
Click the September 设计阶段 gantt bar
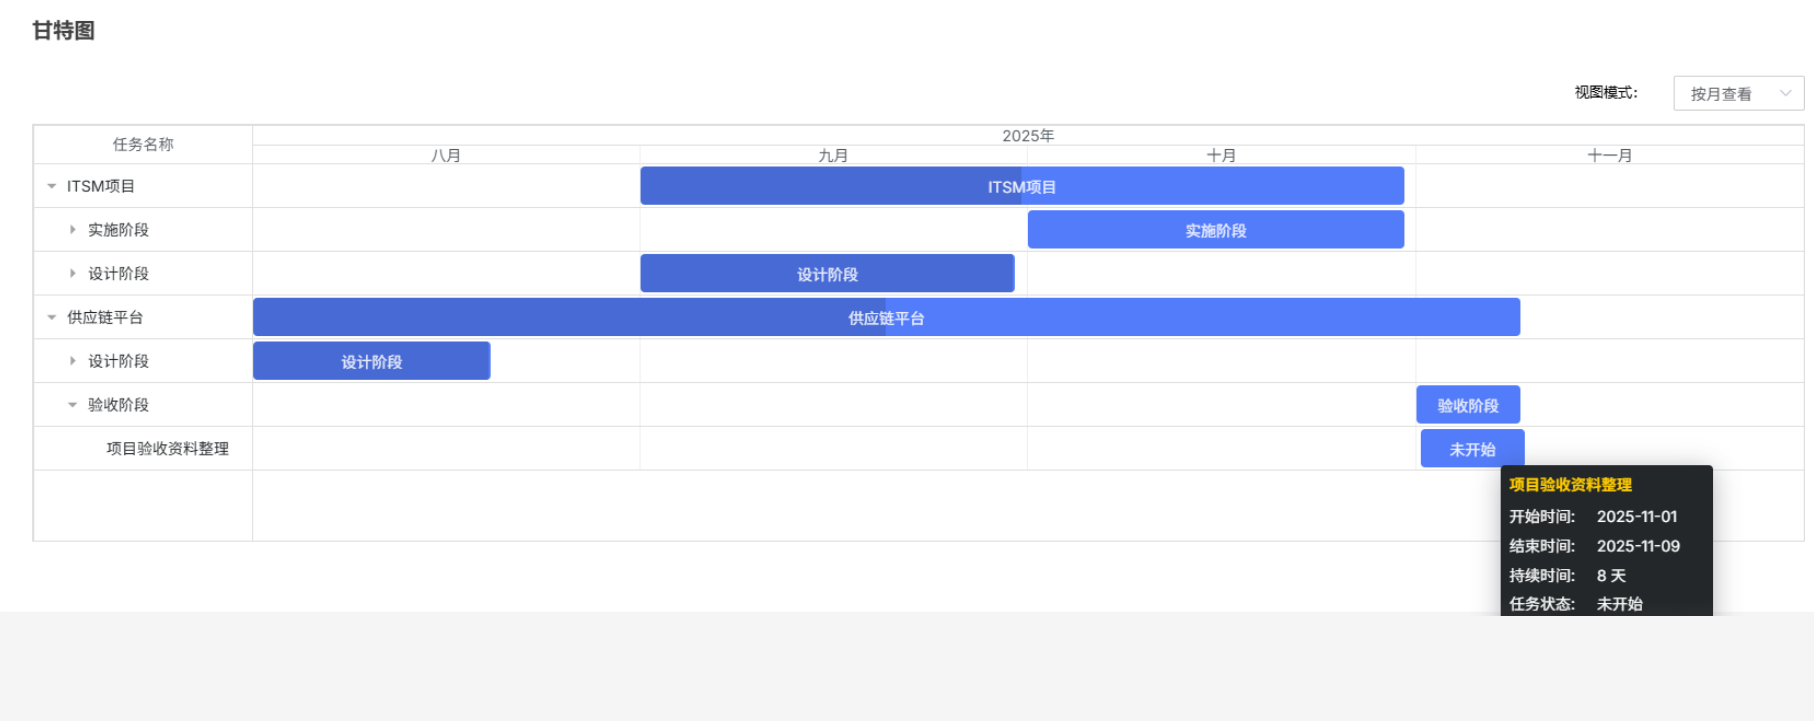coord(827,274)
